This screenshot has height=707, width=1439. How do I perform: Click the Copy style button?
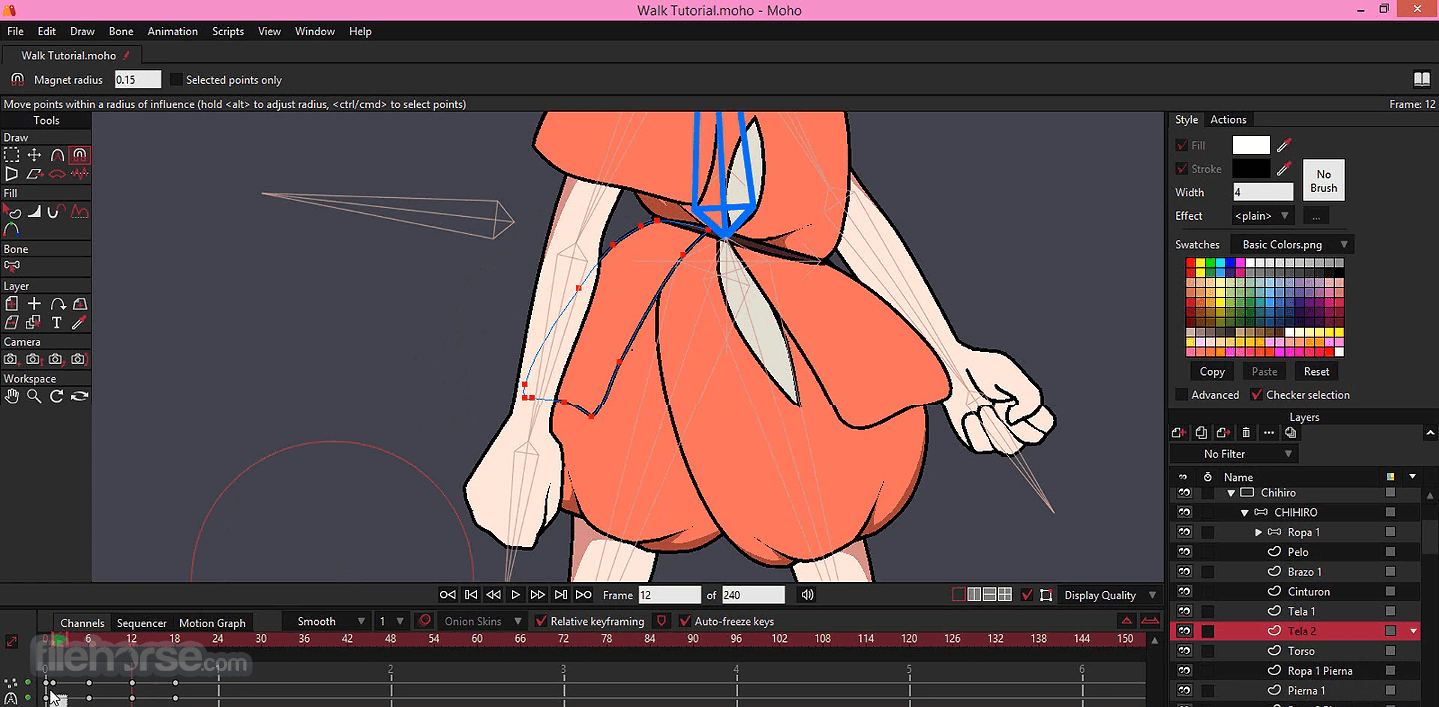[x=1212, y=371]
